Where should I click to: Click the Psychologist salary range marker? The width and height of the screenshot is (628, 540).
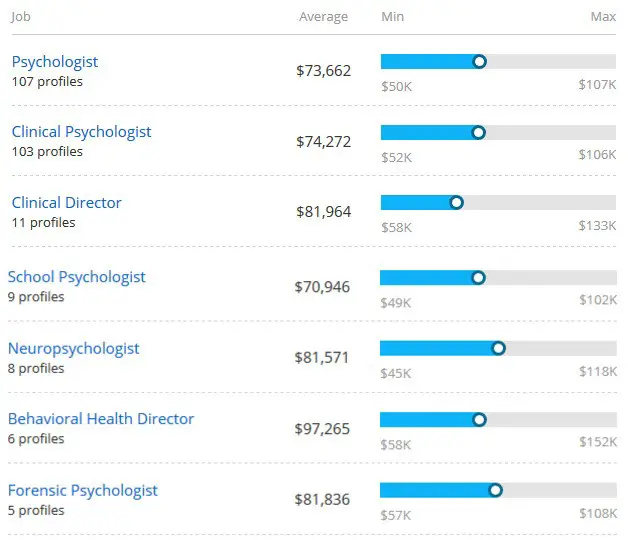(479, 62)
